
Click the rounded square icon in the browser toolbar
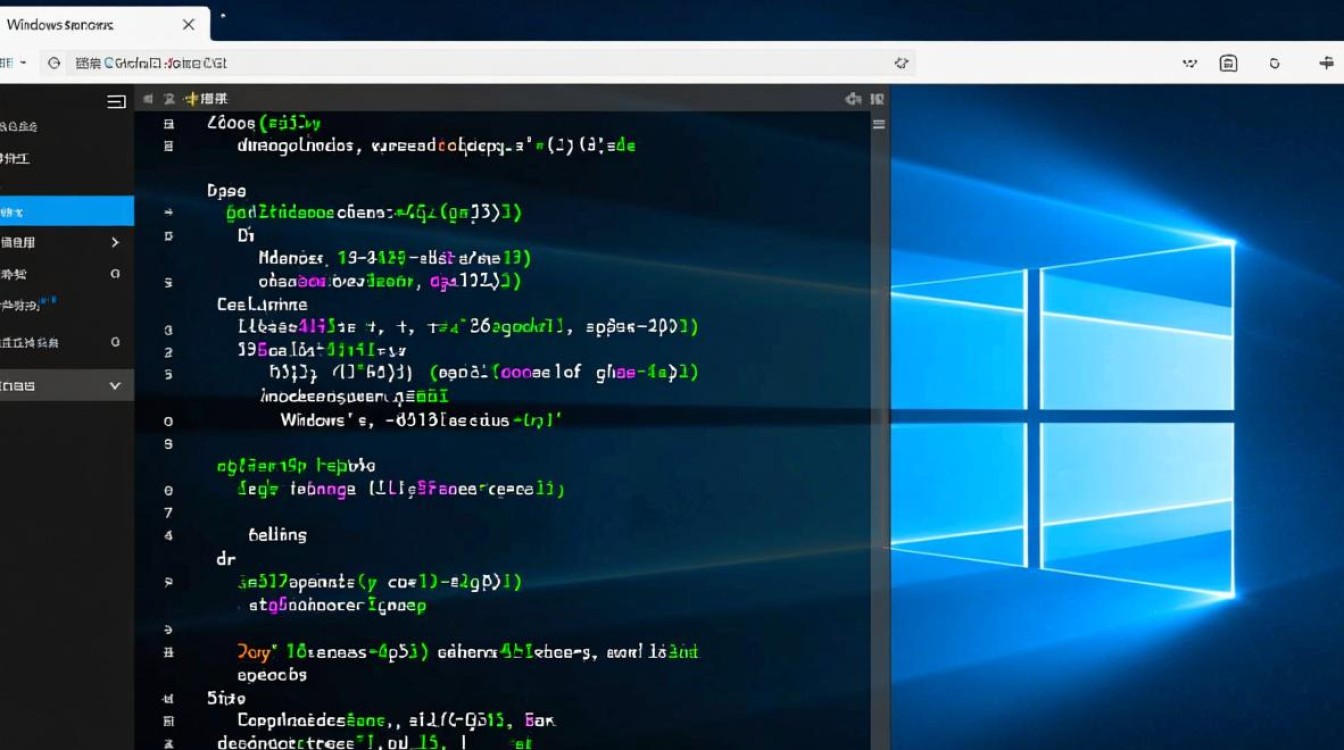1228,63
